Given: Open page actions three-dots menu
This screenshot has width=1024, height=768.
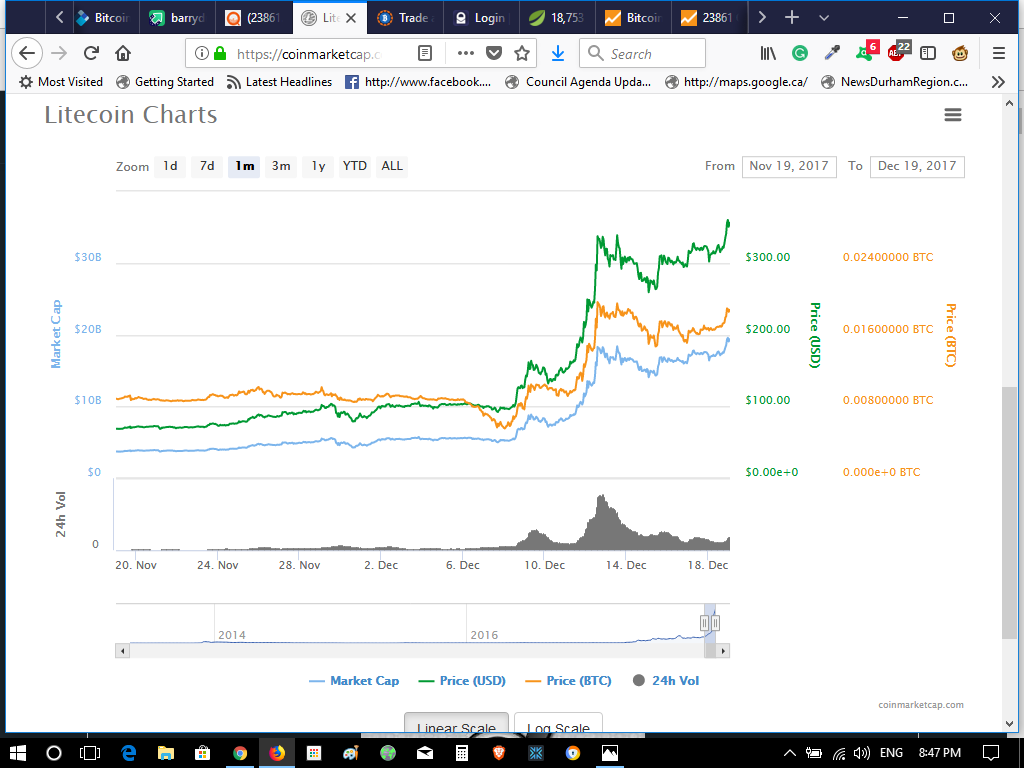Looking at the screenshot, I should (466, 54).
